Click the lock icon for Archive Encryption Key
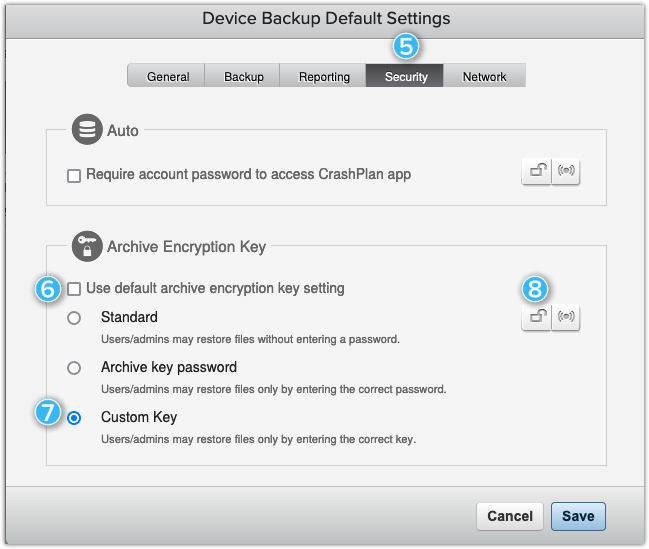The image size is (649, 549). (536, 317)
